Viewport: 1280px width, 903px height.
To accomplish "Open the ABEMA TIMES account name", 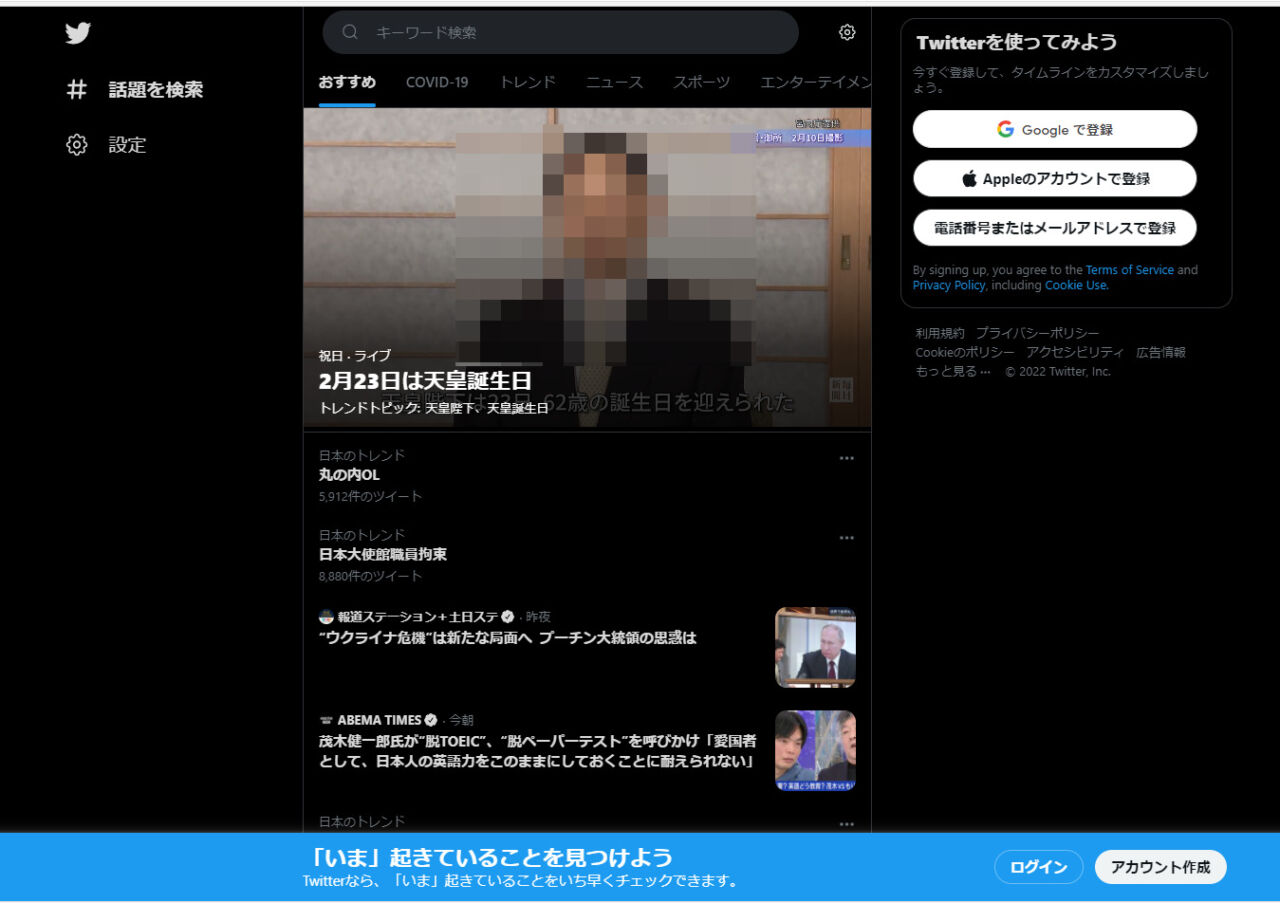I will [x=379, y=720].
